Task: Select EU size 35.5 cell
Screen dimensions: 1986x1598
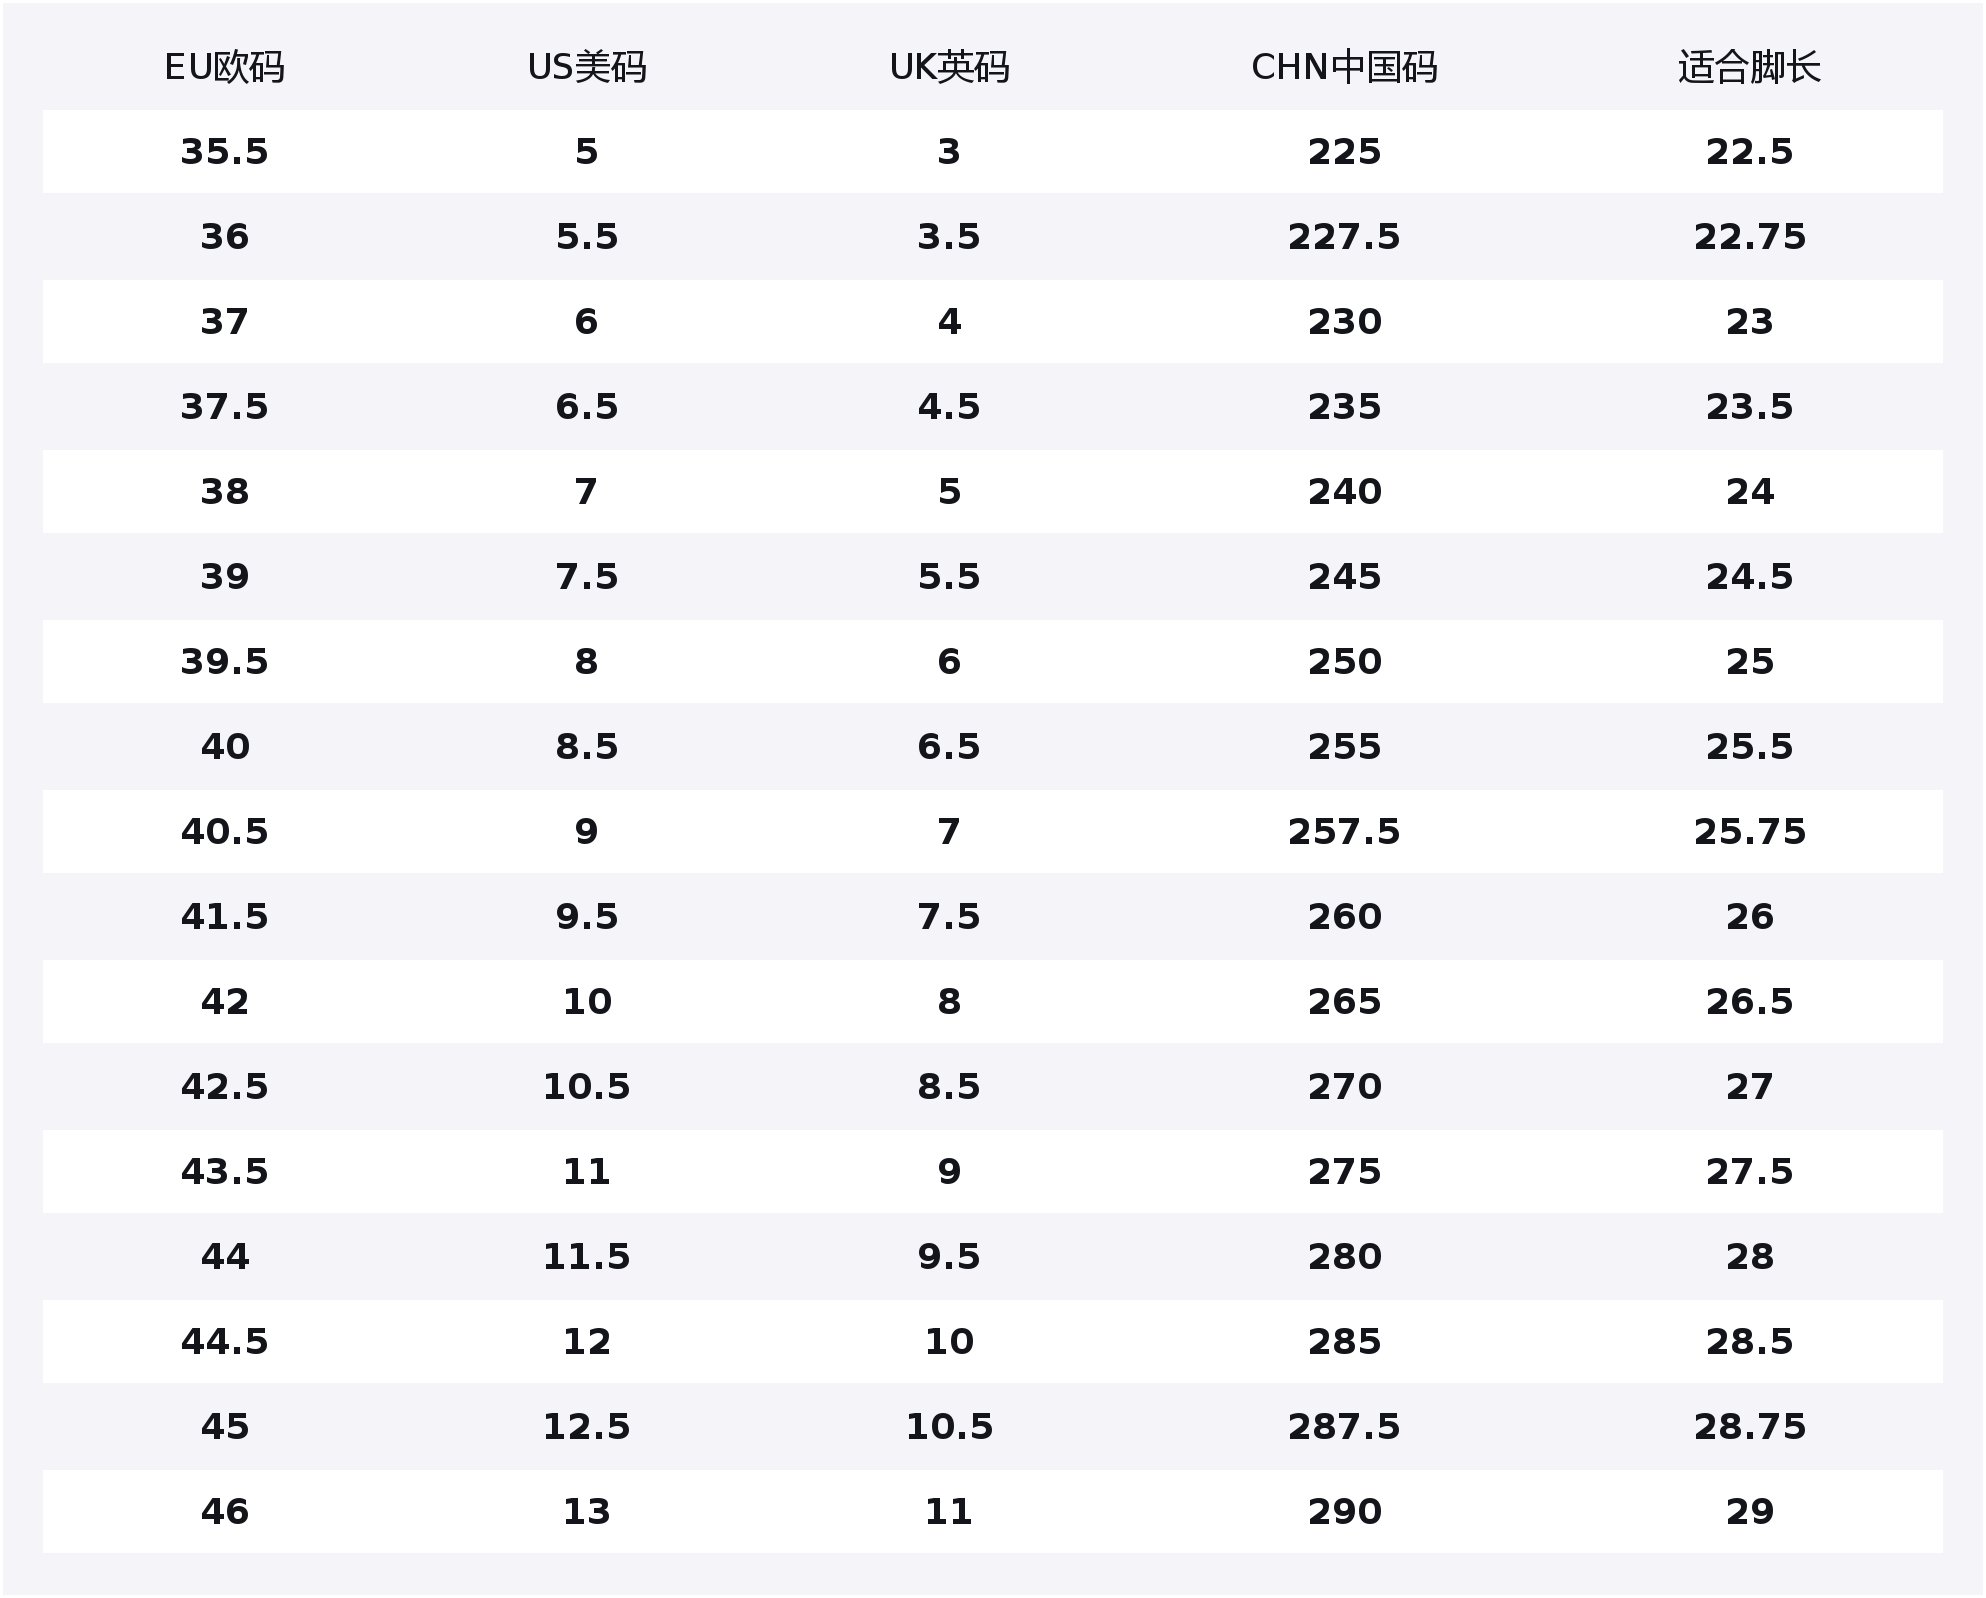Action: [224, 152]
